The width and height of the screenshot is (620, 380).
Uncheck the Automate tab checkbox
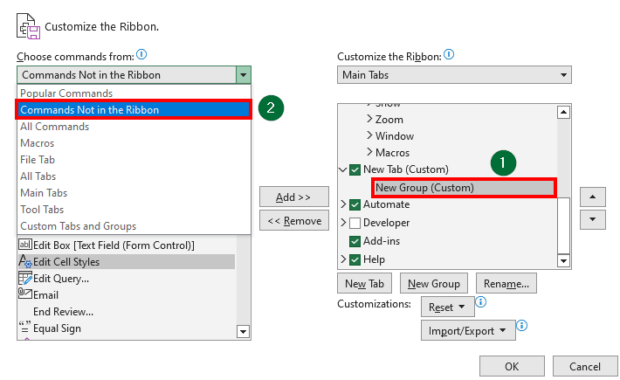pyautogui.click(x=355, y=205)
